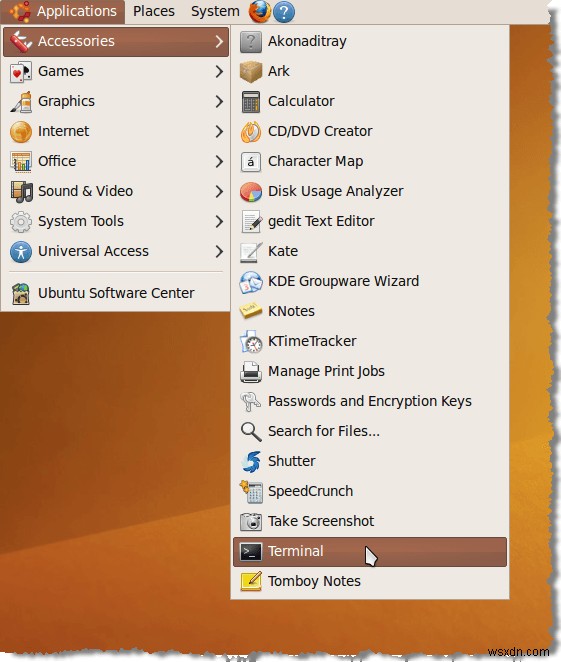
Task: Open Search for Files... label
Action: click(324, 431)
